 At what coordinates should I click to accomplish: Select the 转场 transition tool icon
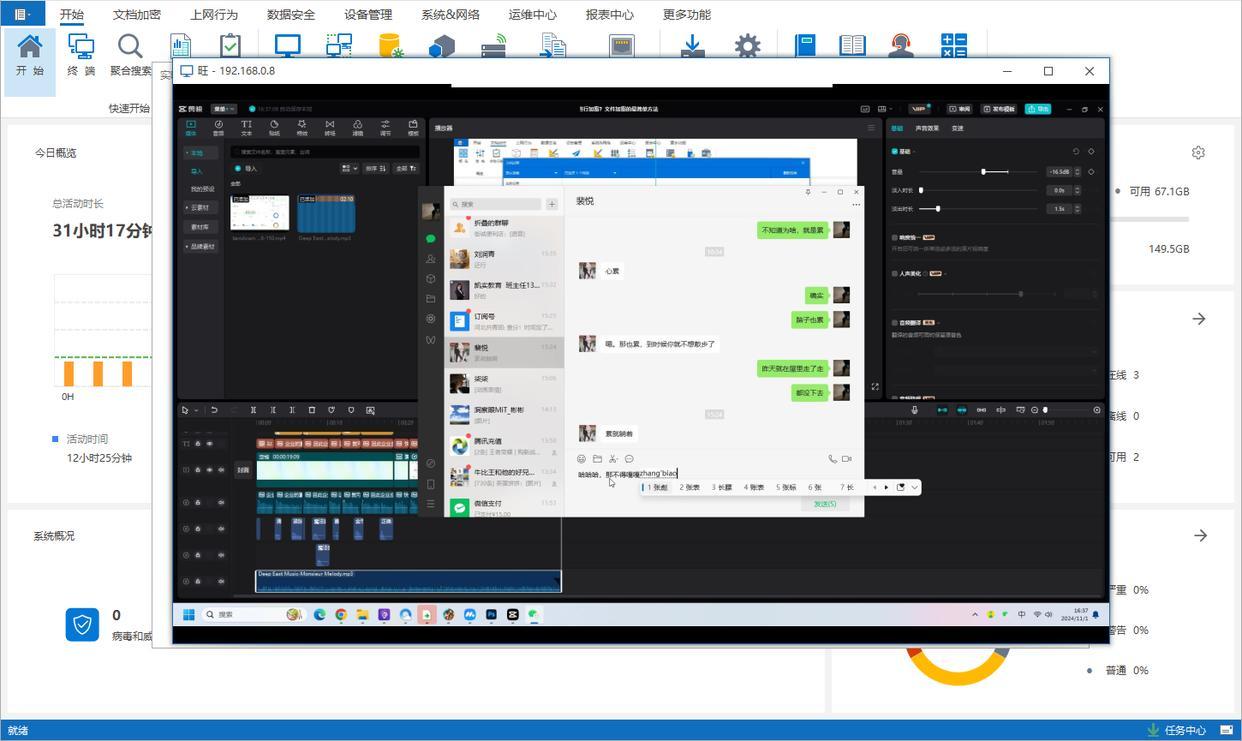tap(329, 127)
